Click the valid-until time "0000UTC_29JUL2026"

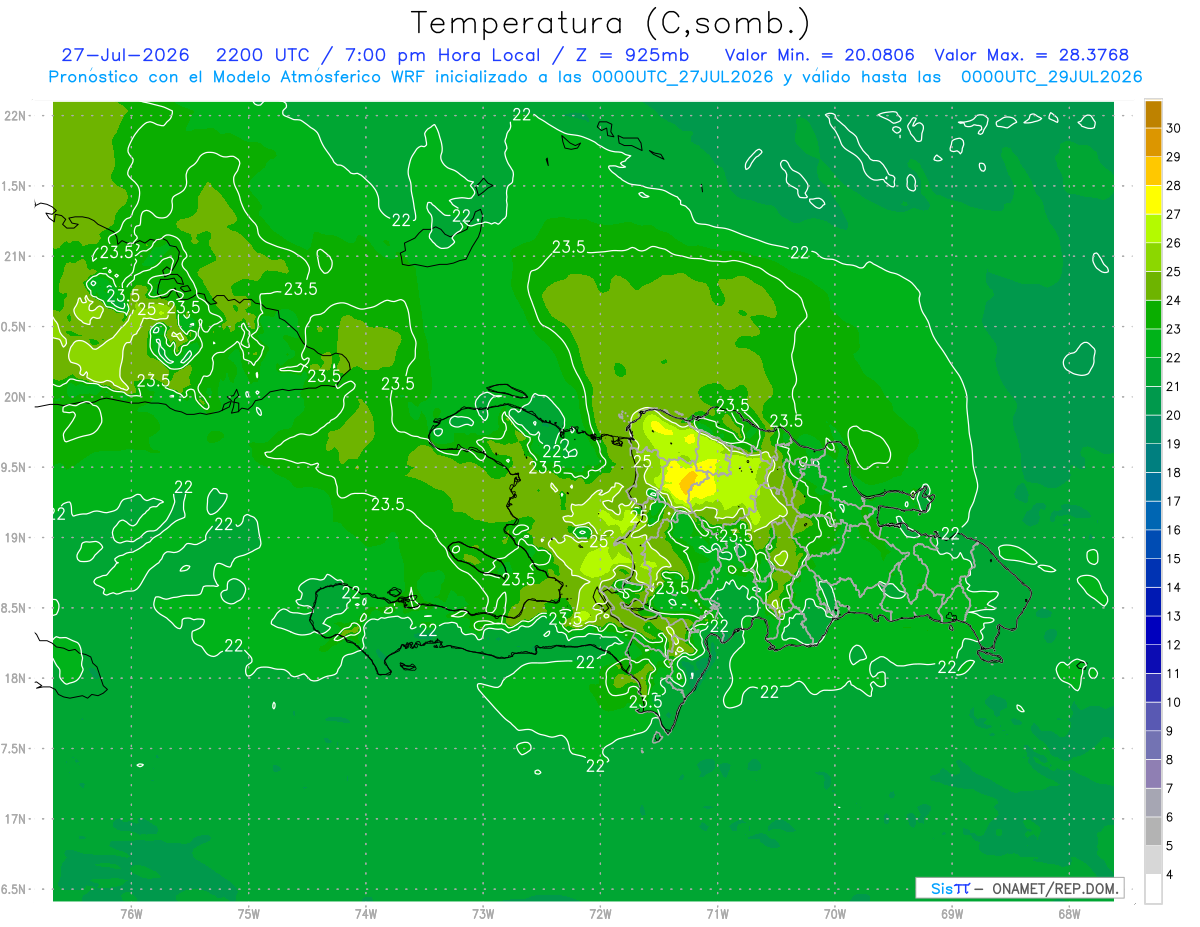point(1051,77)
